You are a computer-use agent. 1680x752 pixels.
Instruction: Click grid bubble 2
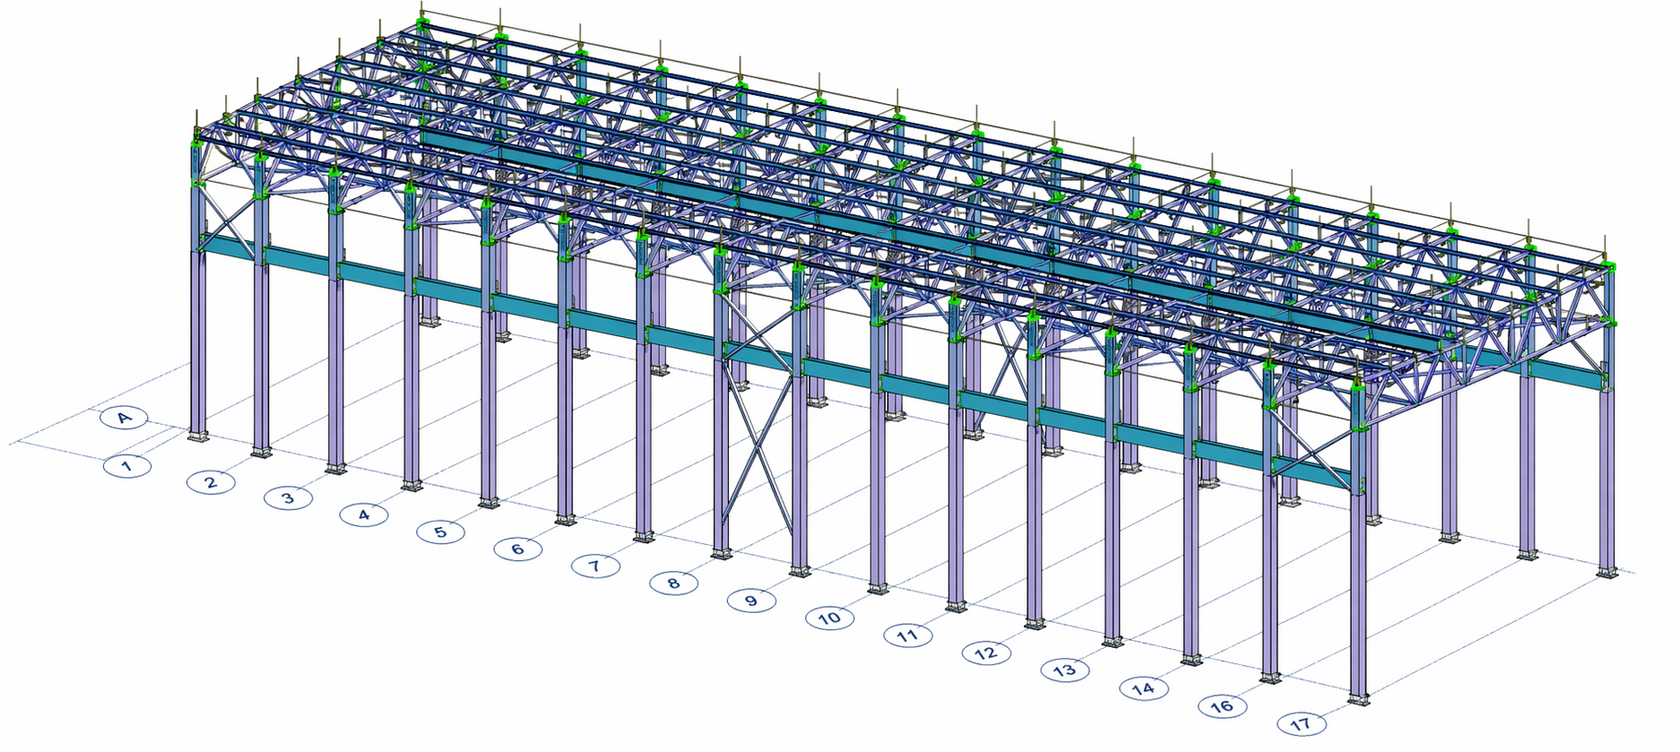211,483
